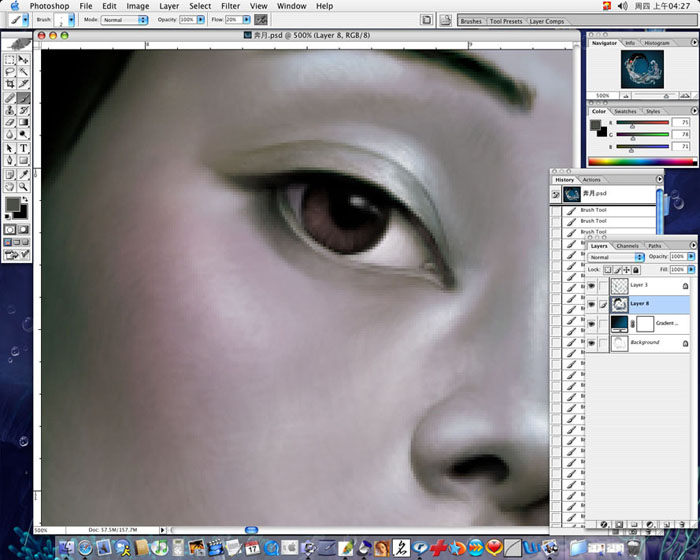Select the Move tool

[x=23, y=59]
